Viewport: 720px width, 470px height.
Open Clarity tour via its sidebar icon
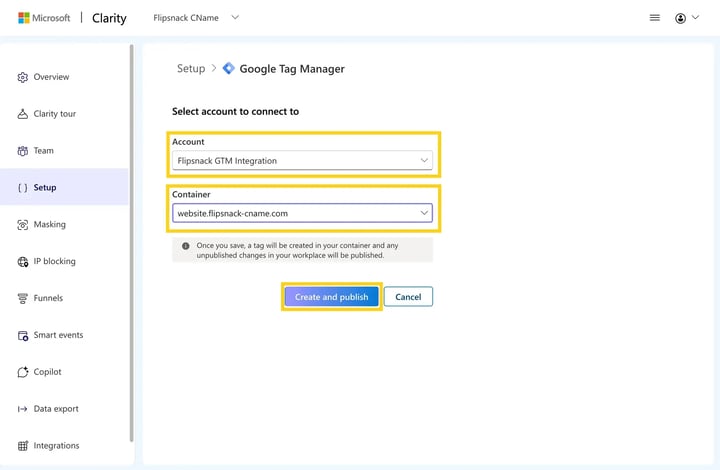[x=22, y=114]
